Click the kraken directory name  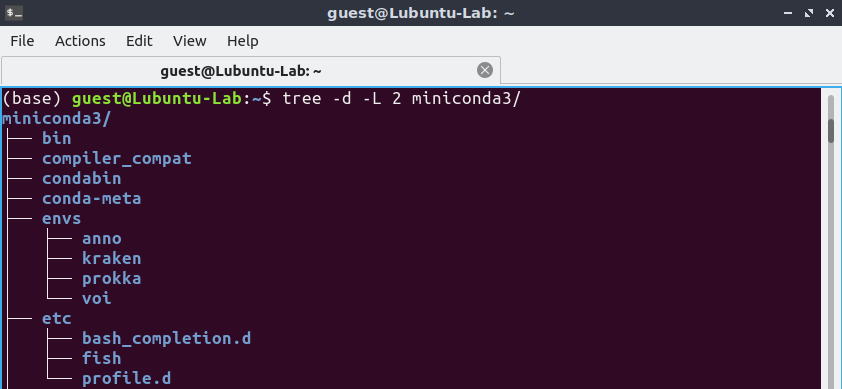pos(112,258)
